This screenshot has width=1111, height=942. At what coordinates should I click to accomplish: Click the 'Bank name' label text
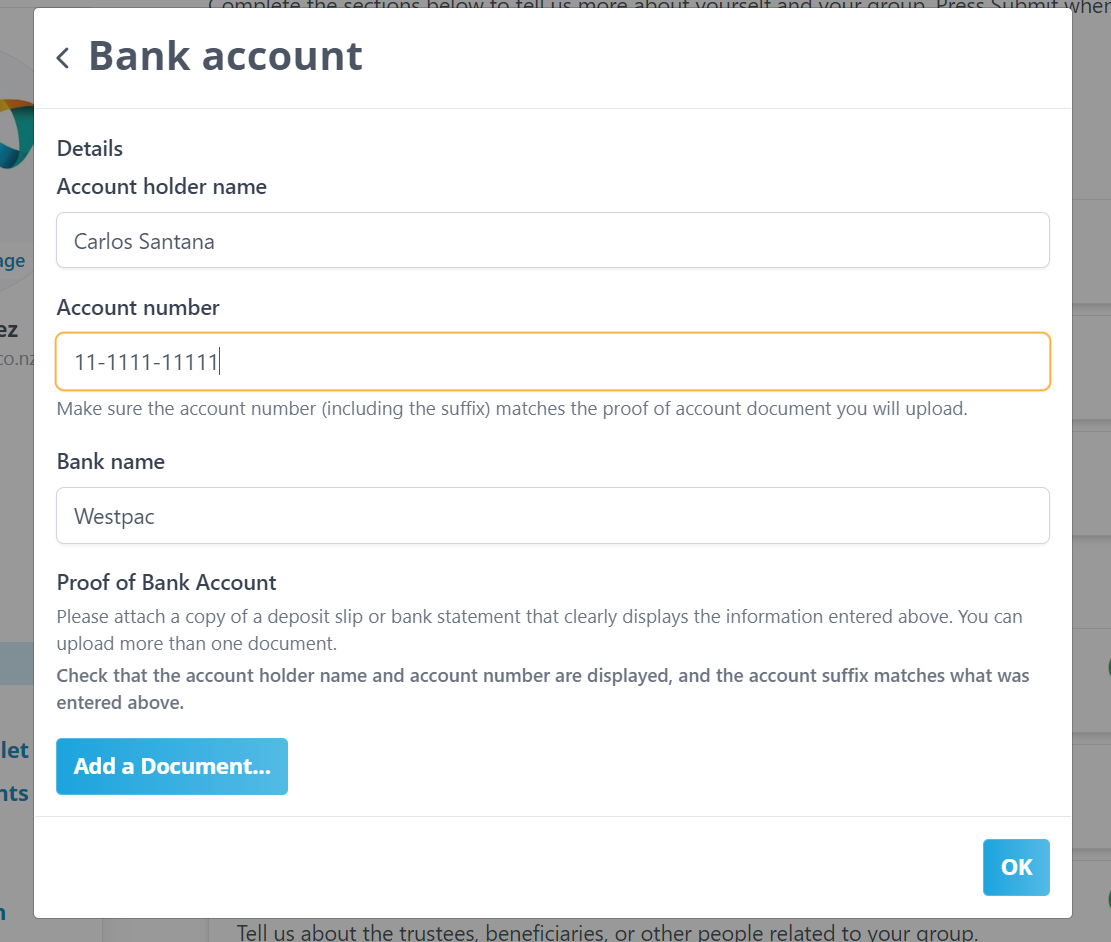click(111, 461)
